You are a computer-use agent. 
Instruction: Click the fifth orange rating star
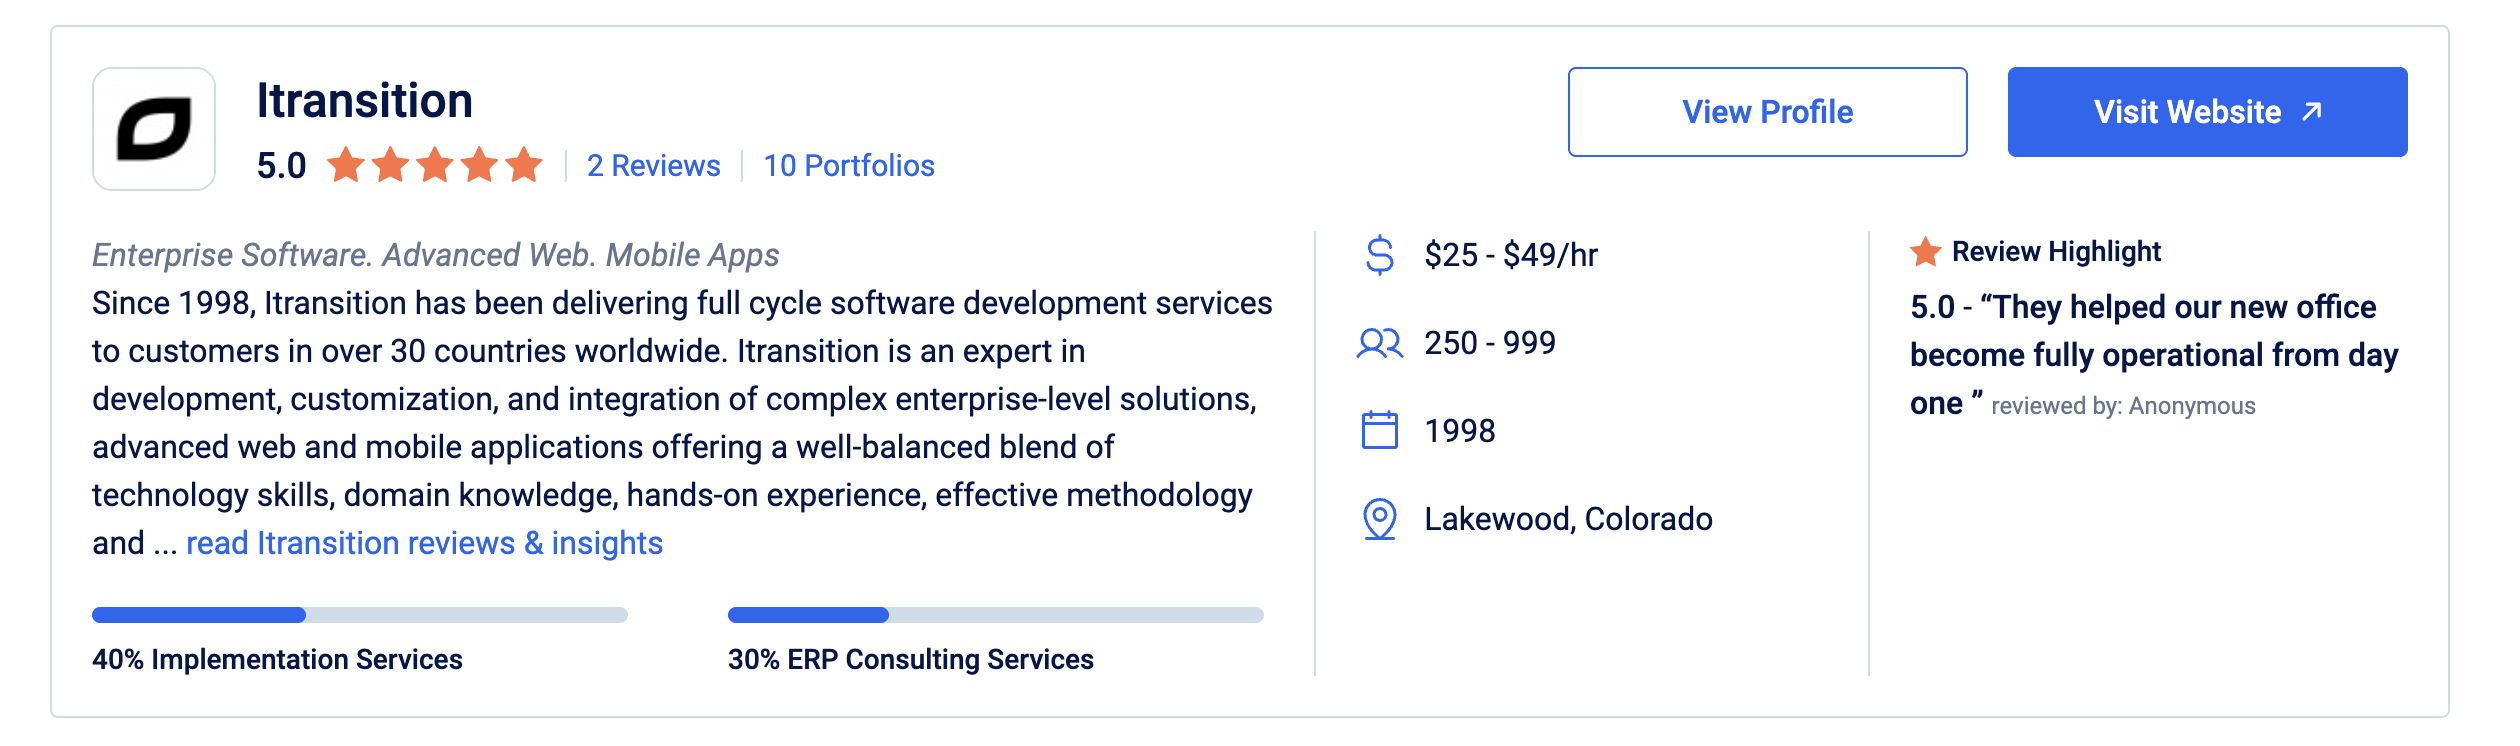[524, 165]
